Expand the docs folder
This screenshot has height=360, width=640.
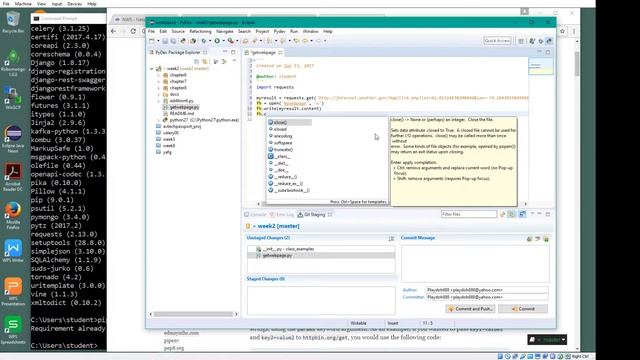click(159, 94)
